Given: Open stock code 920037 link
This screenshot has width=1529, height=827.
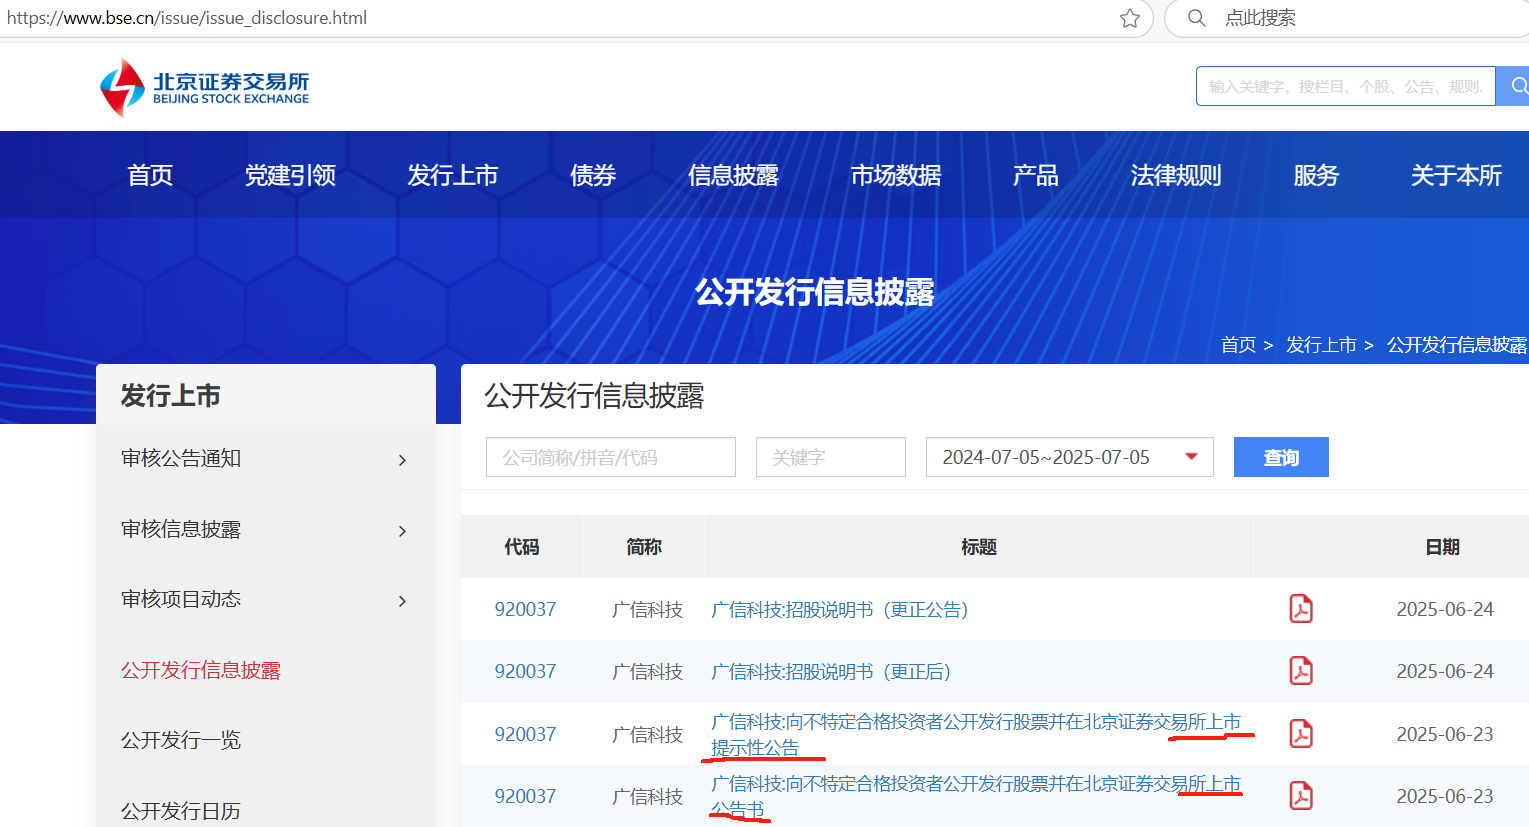Looking at the screenshot, I should (525, 608).
